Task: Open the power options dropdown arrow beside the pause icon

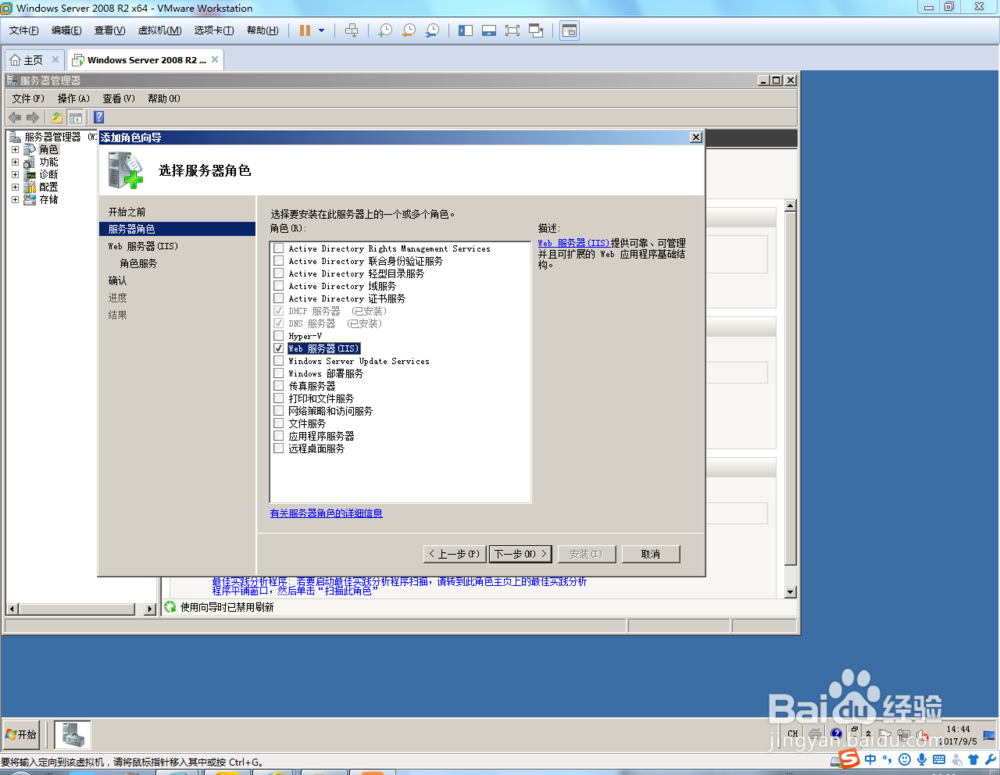Action: point(321,31)
